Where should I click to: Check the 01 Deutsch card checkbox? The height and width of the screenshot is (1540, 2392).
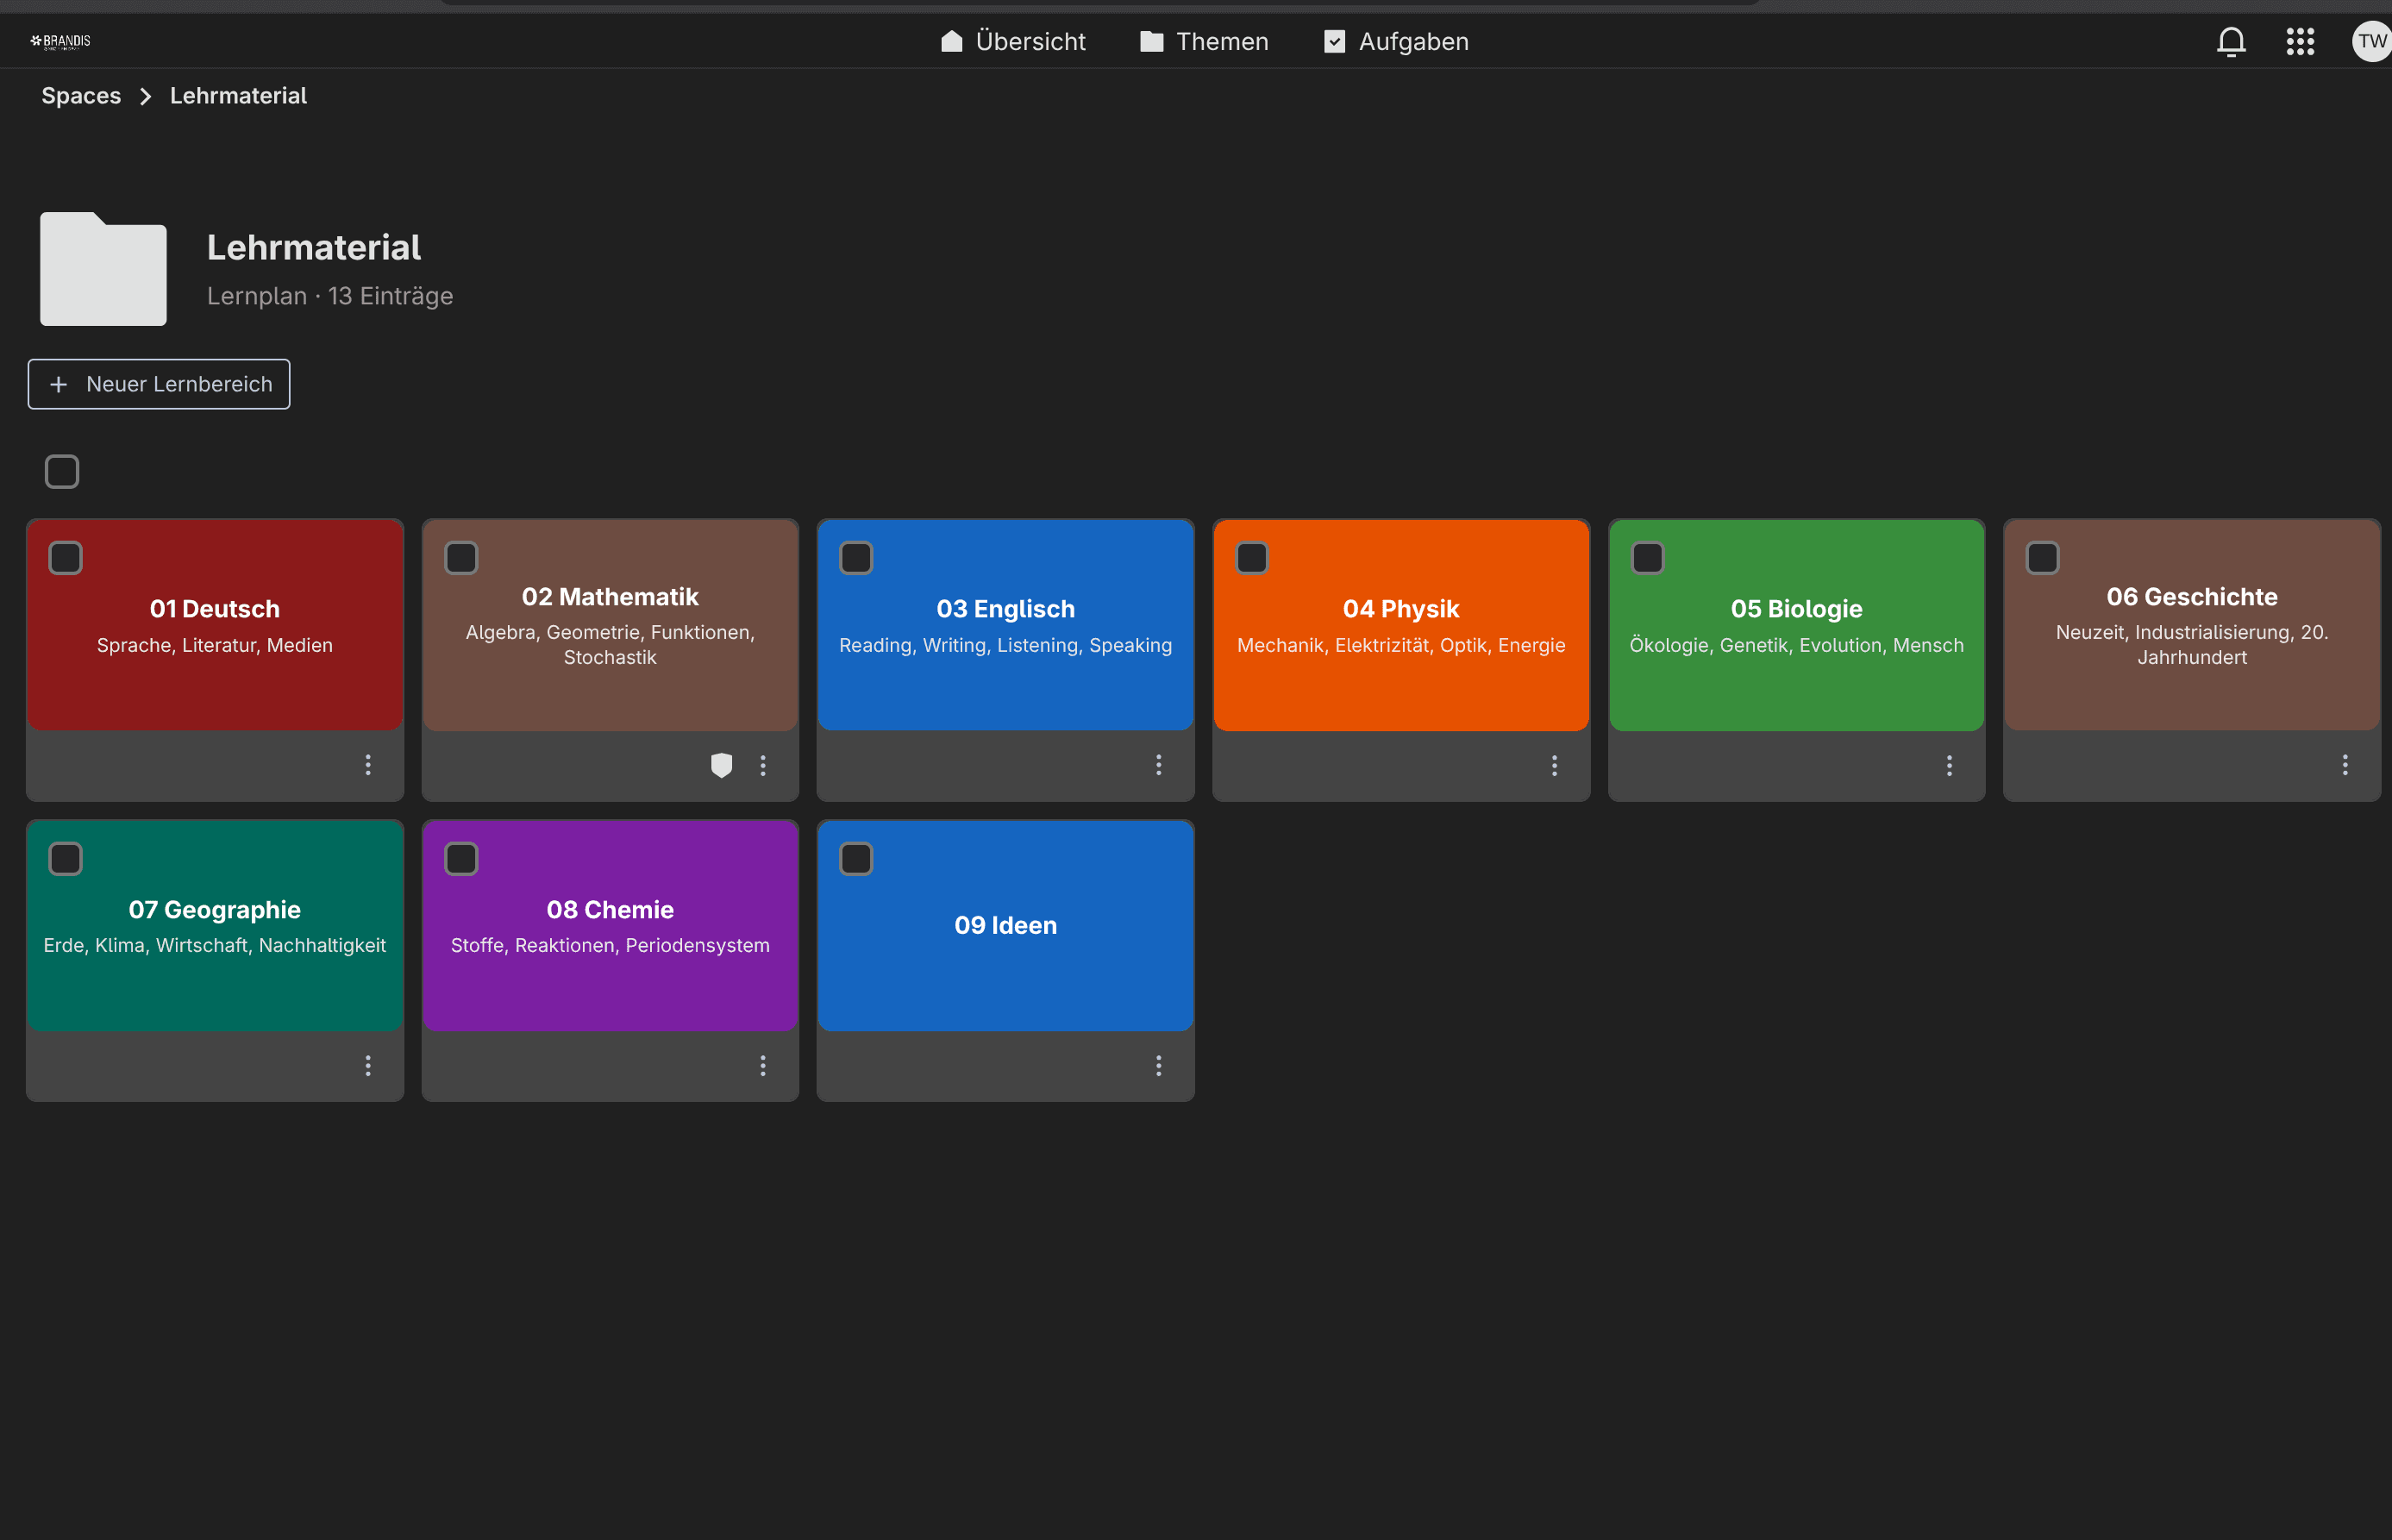[x=66, y=557]
